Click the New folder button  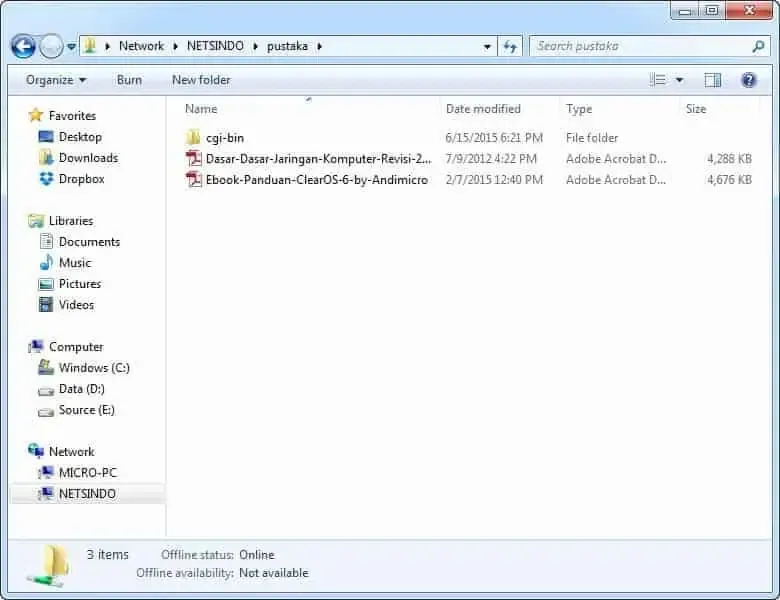201,80
